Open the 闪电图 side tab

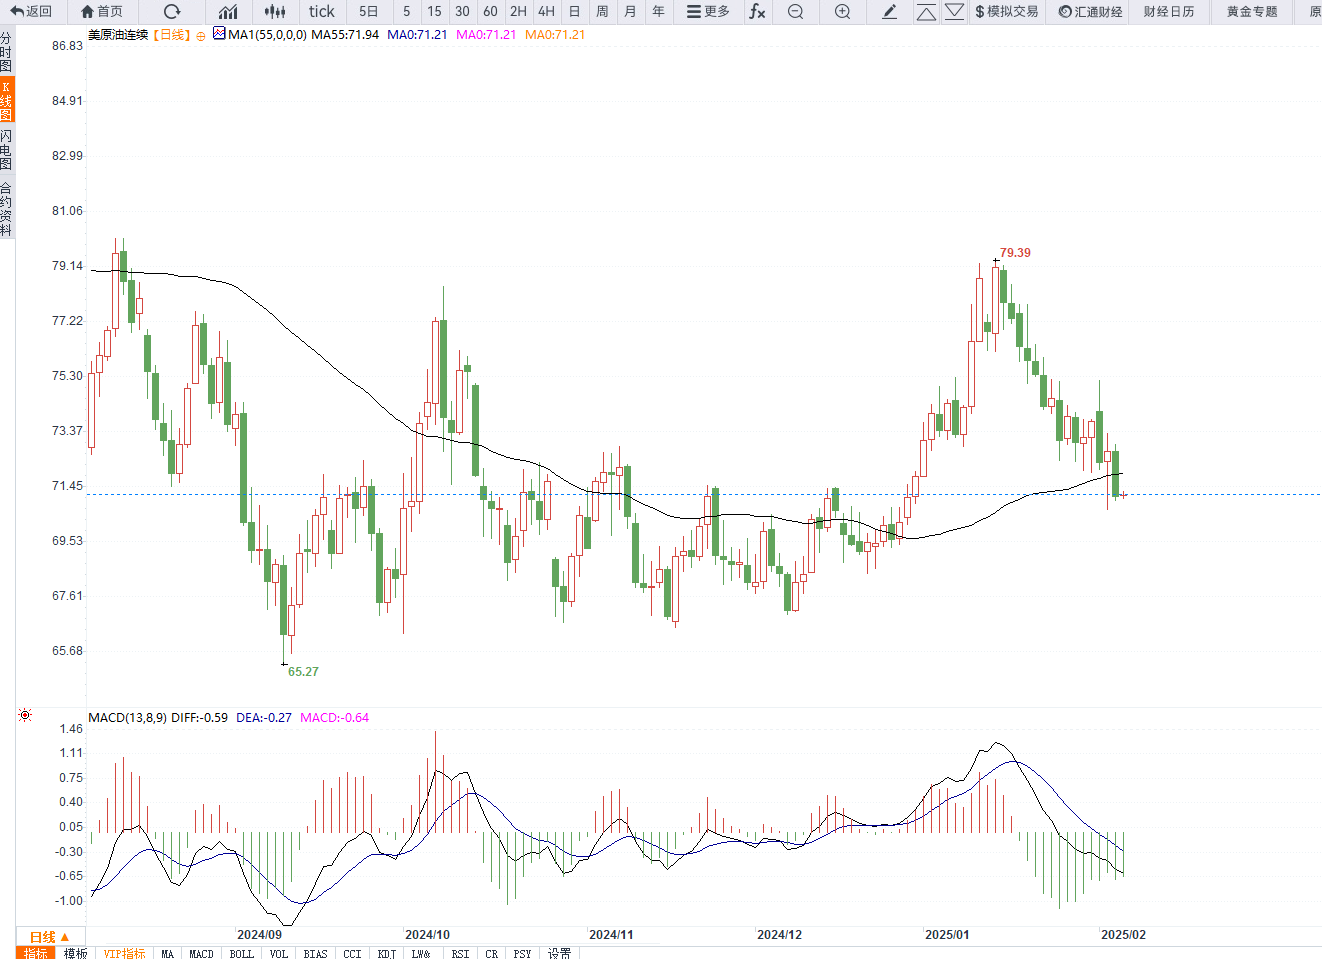pos(6,149)
